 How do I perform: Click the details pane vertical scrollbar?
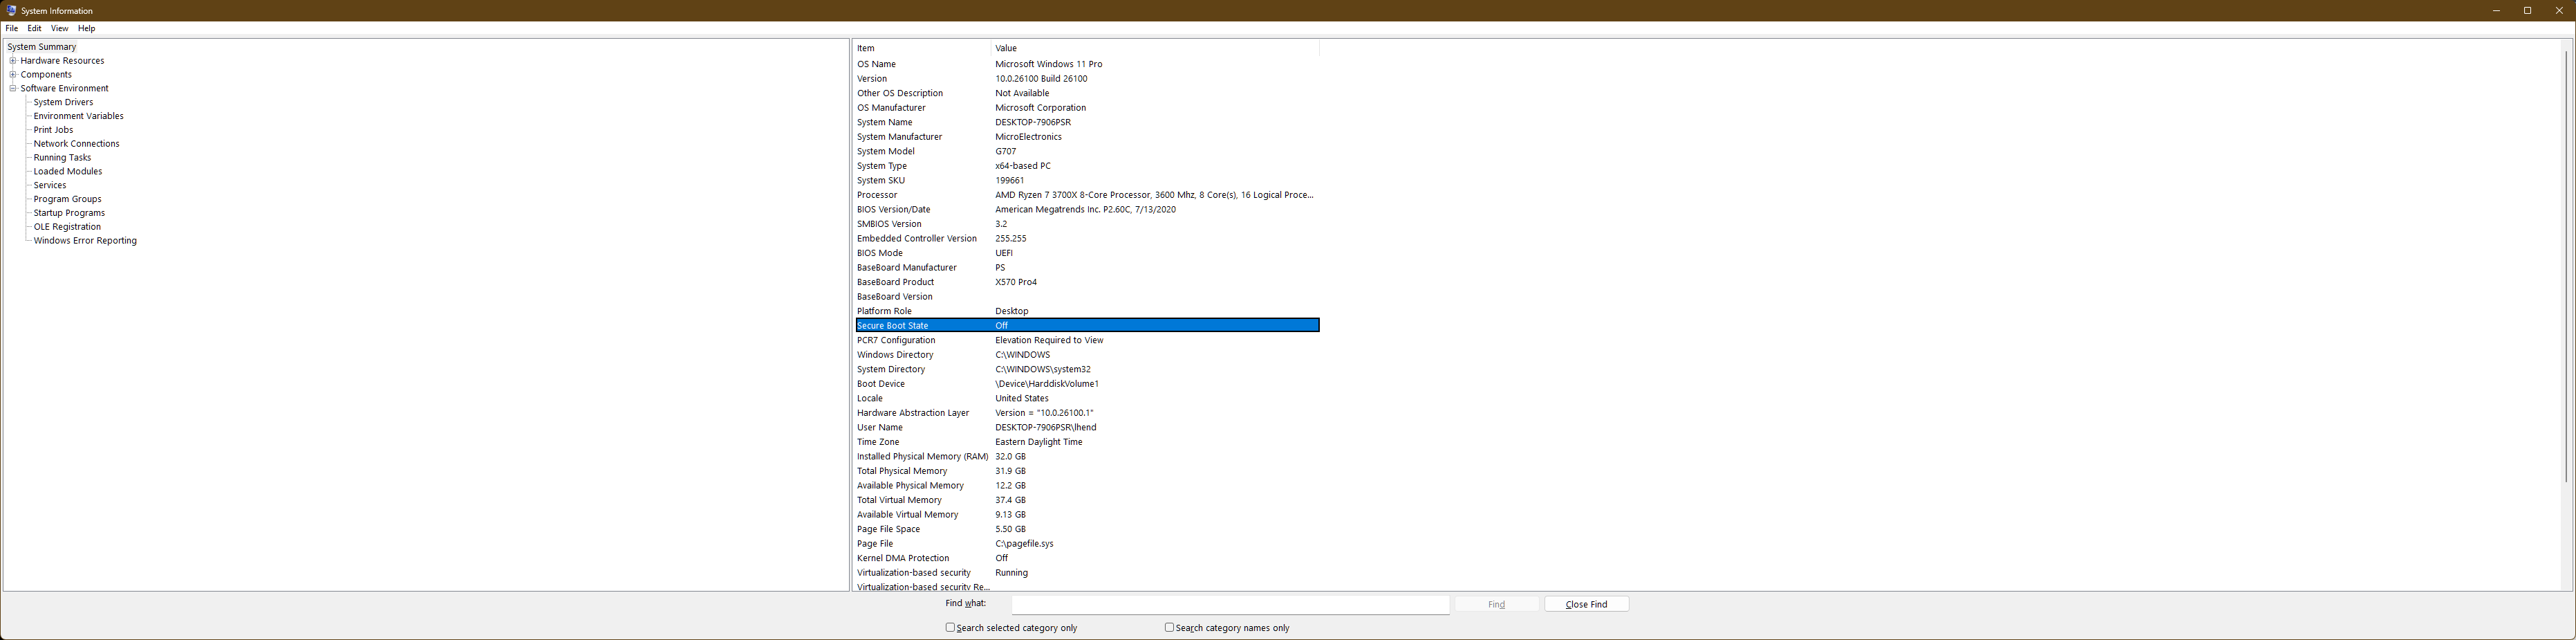[x=2566, y=315]
